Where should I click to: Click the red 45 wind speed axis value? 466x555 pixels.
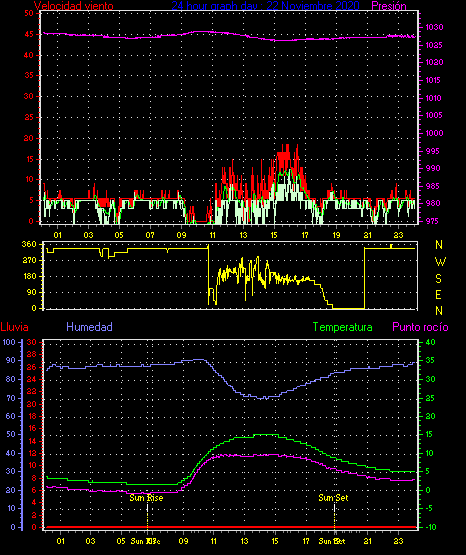pos(29,34)
